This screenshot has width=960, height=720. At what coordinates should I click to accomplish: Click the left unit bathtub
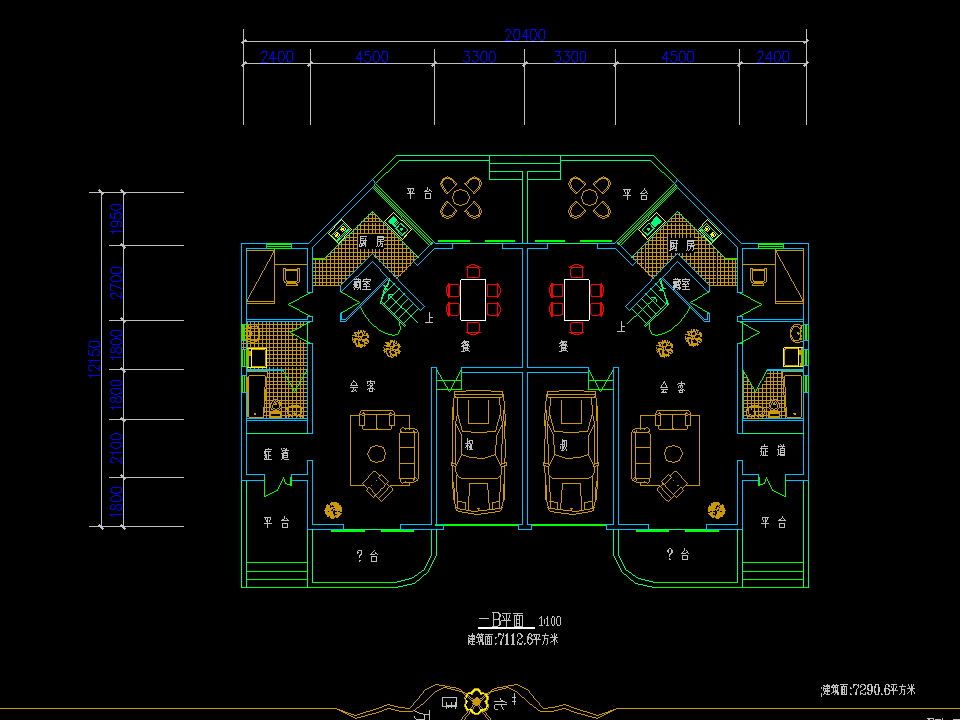pyautogui.click(x=257, y=396)
